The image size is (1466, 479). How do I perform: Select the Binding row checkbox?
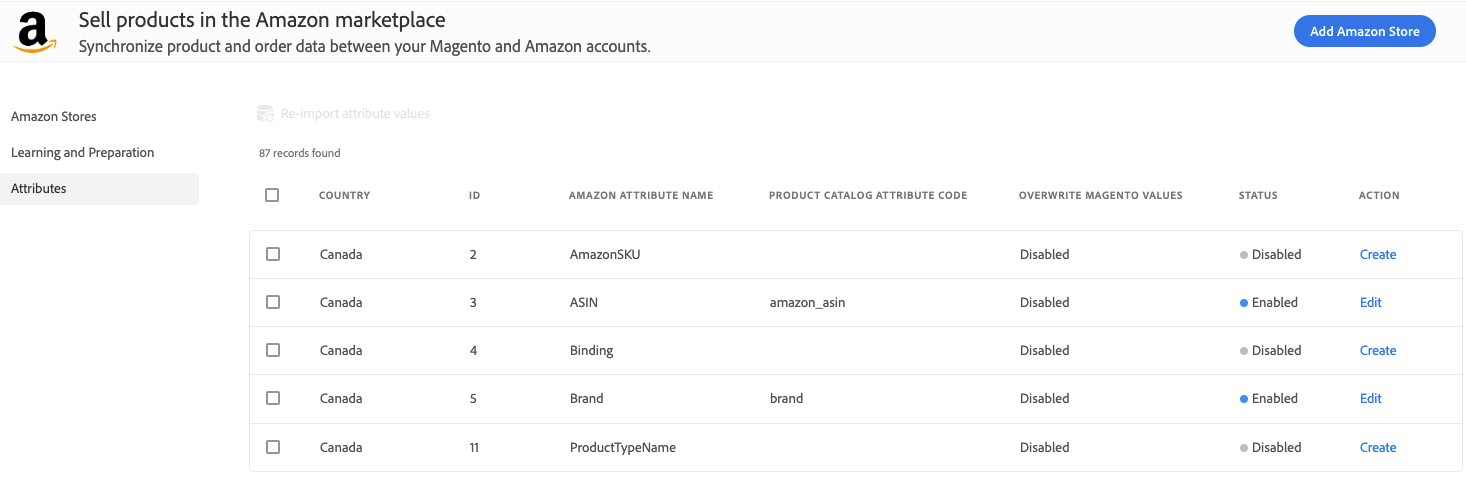point(273,350)
